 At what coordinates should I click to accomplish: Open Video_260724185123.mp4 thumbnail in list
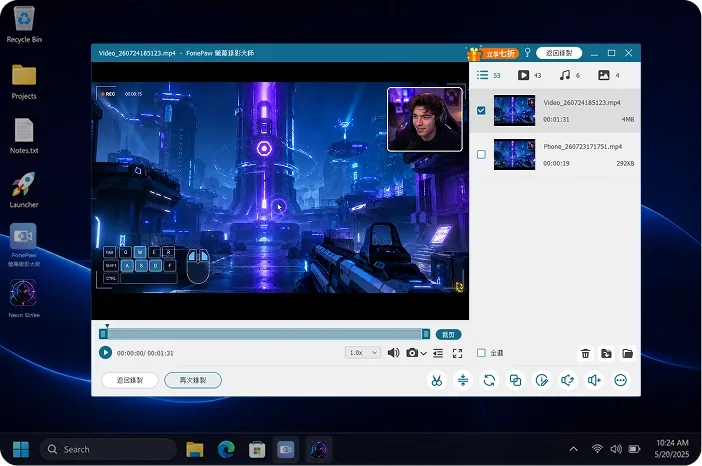pos(514,110)
